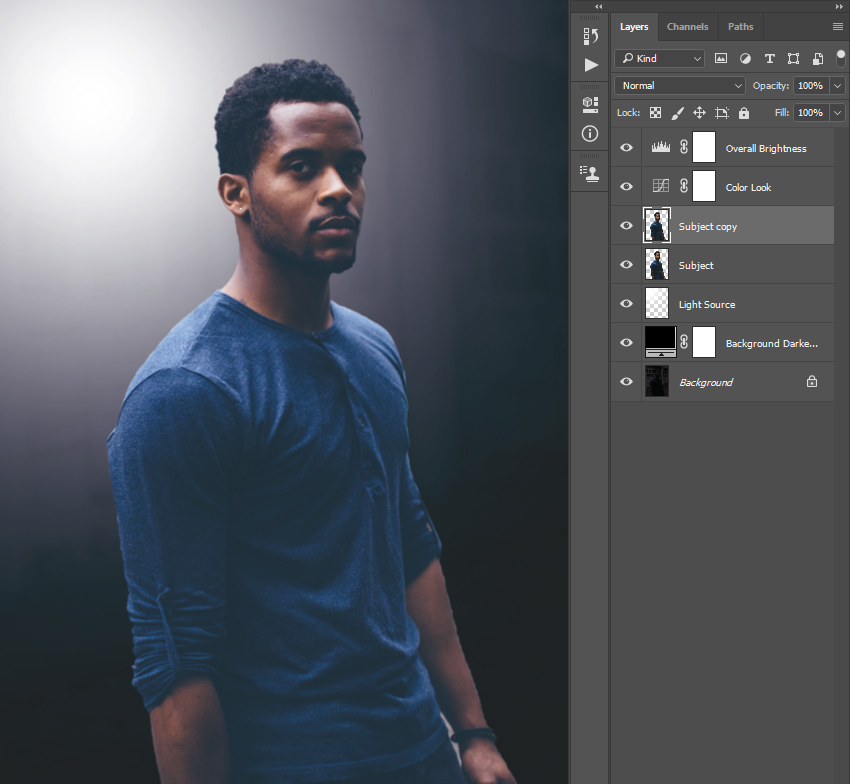Turn layer filtering on or off
The image size is (850, 784).
(840, 58)
